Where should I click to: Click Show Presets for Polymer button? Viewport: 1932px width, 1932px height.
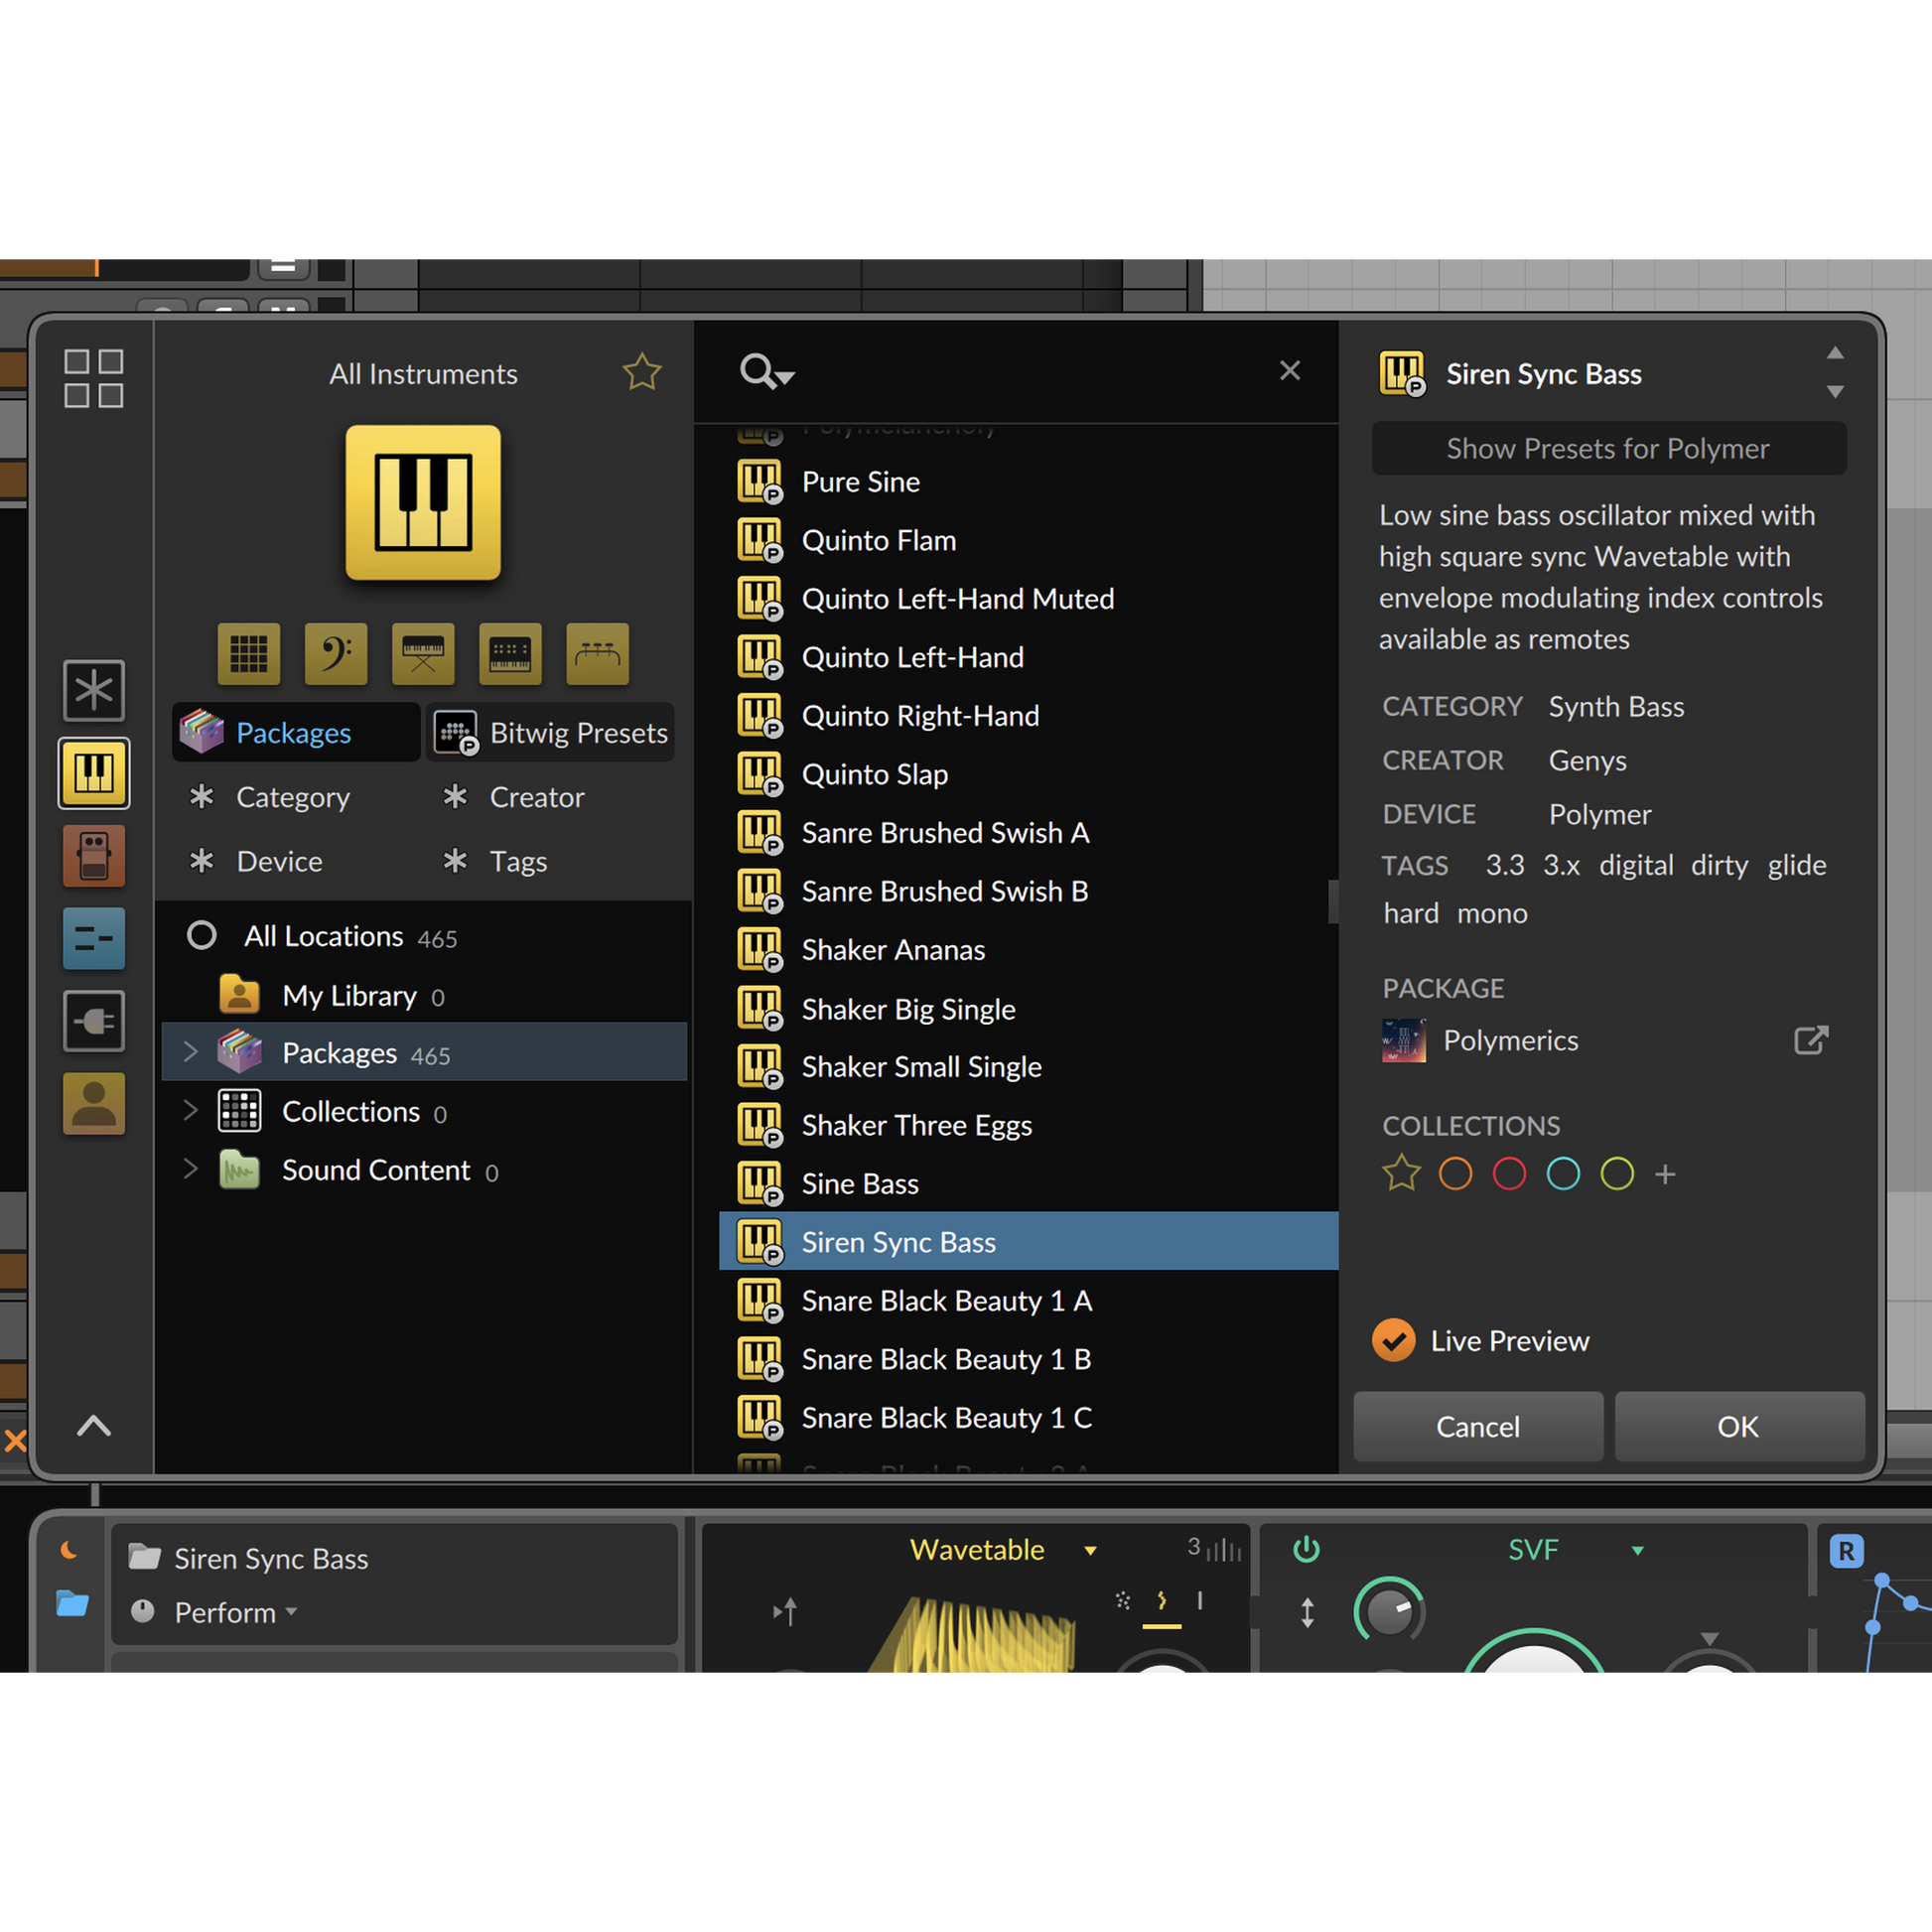1608,449
